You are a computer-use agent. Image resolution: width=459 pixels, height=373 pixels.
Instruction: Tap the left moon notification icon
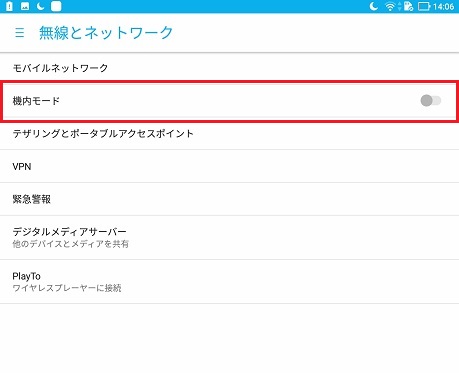[40, 6]
